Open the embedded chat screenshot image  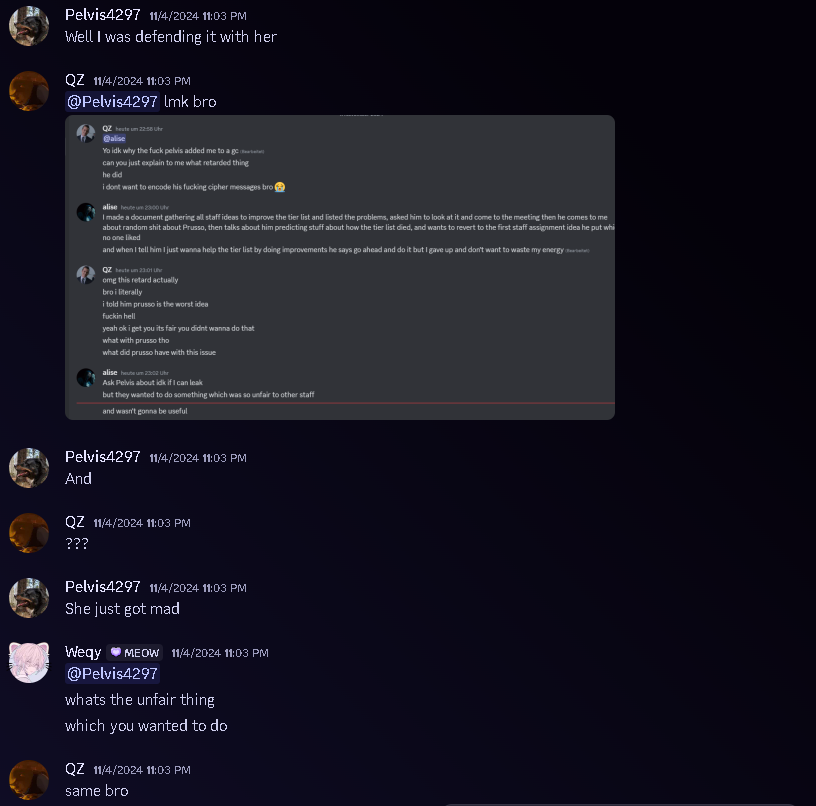click(x=340, y=267)
